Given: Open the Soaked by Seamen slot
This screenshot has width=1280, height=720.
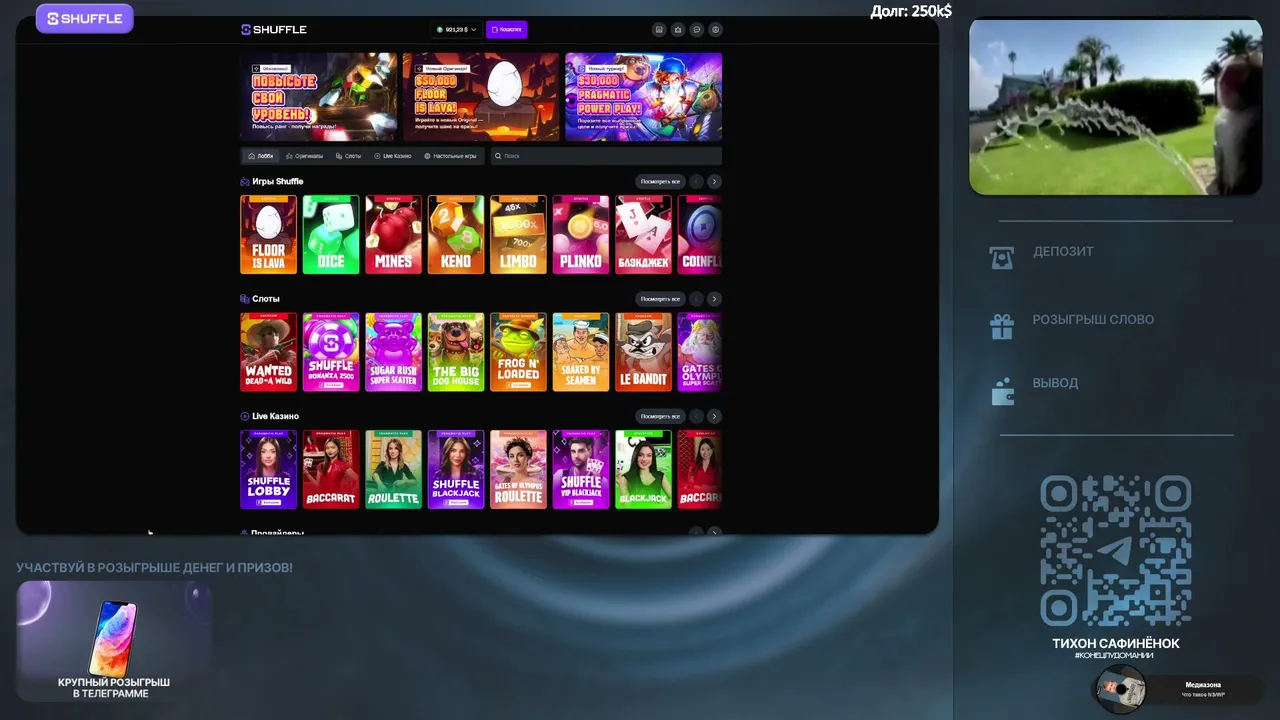Looking at the screenshot, I should [x=581, y=352].
